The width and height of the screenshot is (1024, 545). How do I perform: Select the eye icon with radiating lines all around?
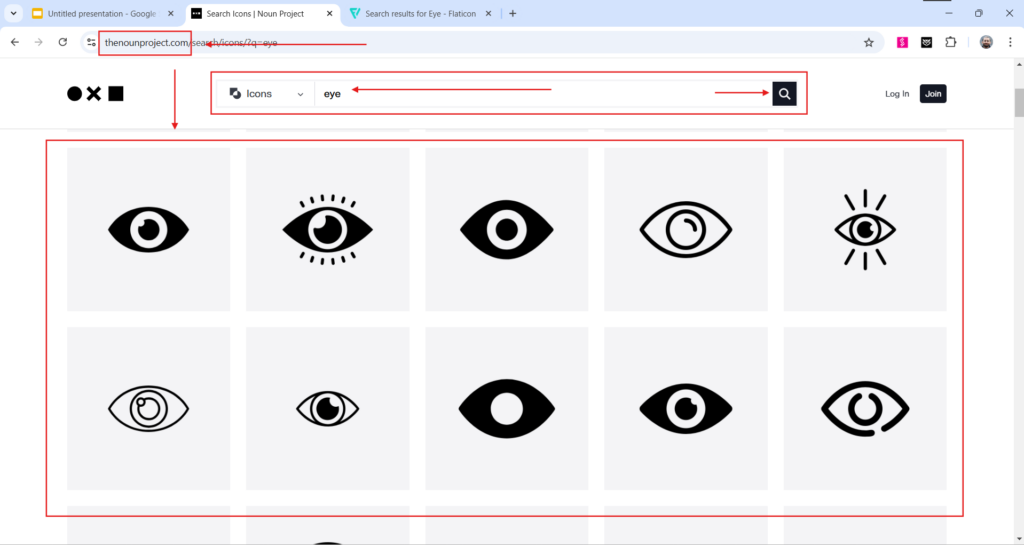pyautogui.click(x=865, y=229)
